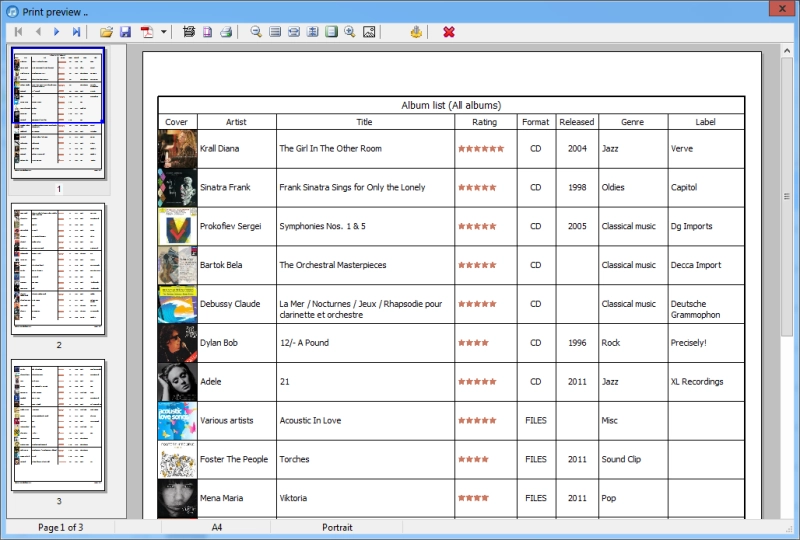The width and height of the screenshot is (800, 540).
Task: Click the Rating column header
Action: (485, 122)
